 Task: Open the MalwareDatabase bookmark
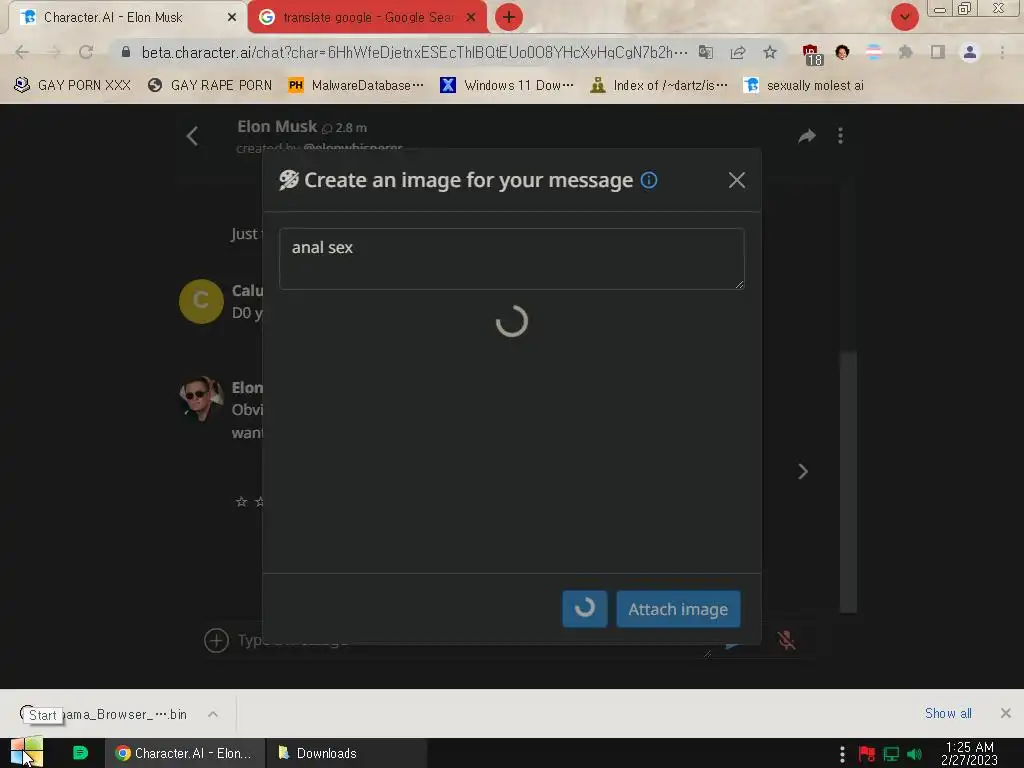[x=356, y=86]
